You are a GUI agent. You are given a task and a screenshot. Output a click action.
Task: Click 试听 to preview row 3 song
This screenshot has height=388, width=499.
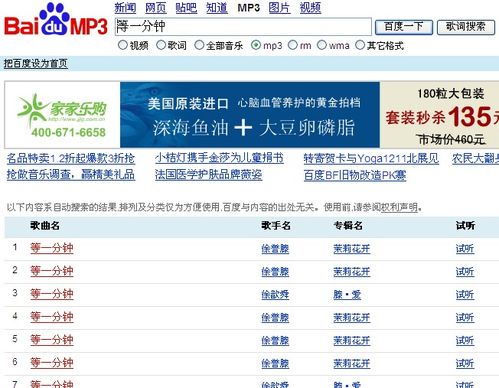465,295
